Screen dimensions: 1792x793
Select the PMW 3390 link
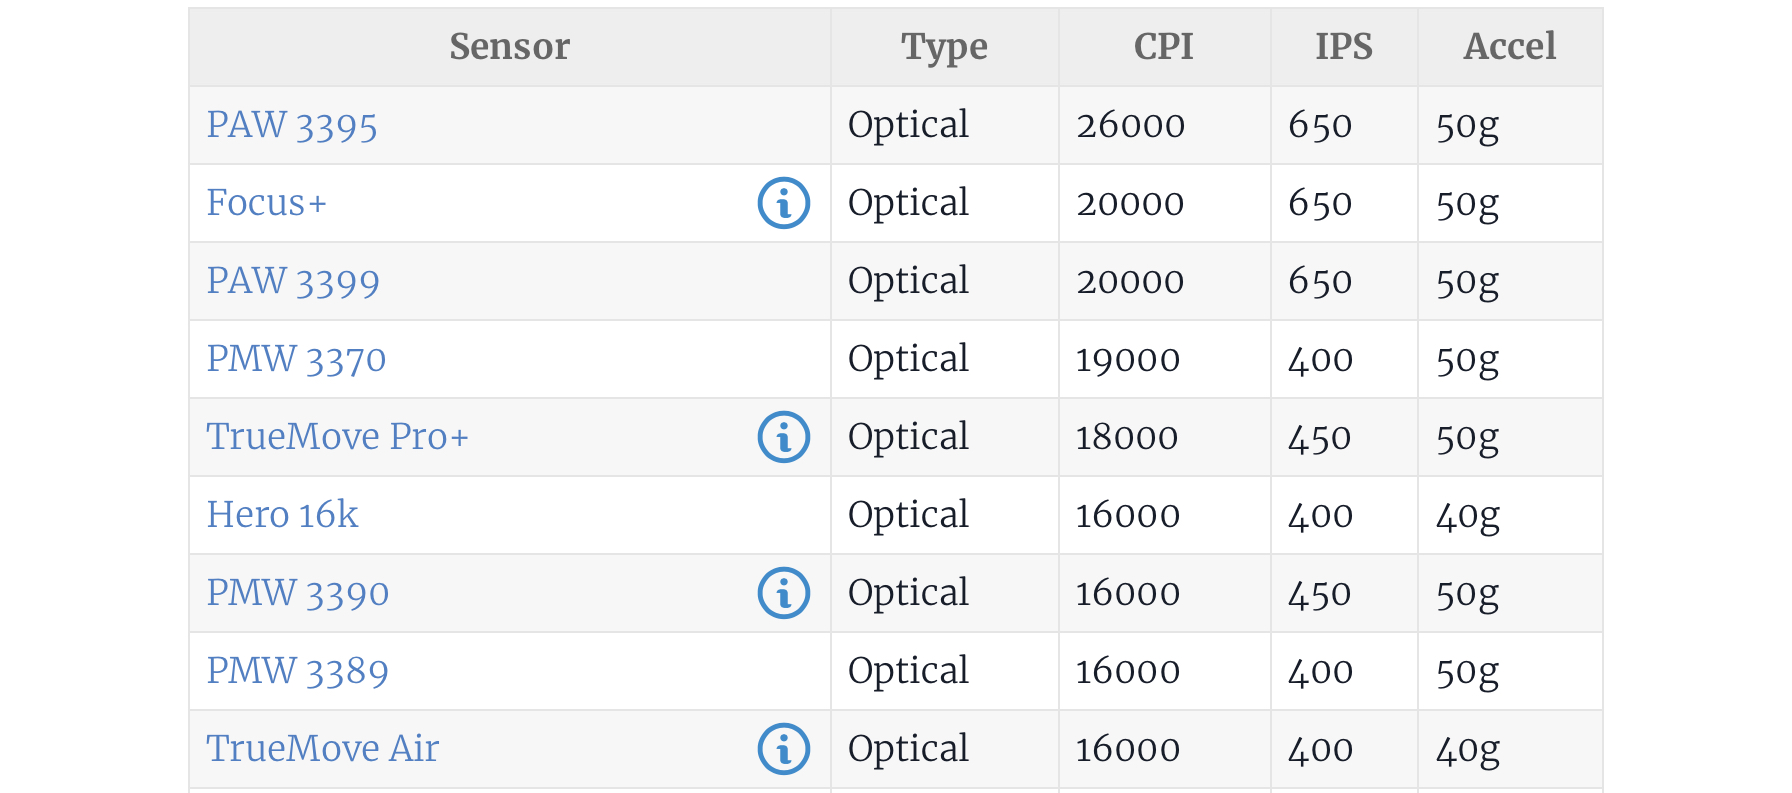(297, 594)
